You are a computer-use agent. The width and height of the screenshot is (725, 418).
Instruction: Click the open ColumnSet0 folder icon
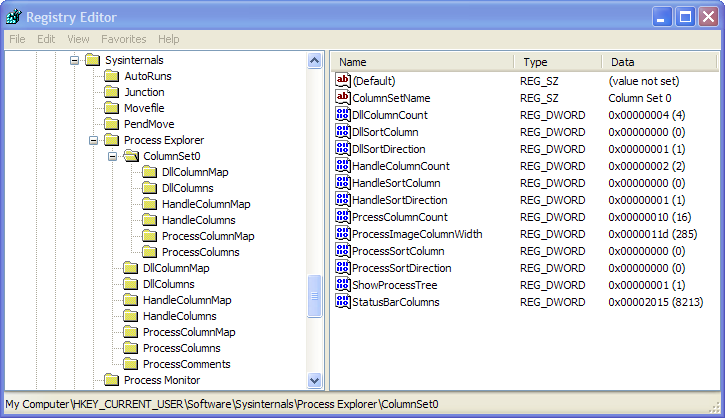(131, 156)
